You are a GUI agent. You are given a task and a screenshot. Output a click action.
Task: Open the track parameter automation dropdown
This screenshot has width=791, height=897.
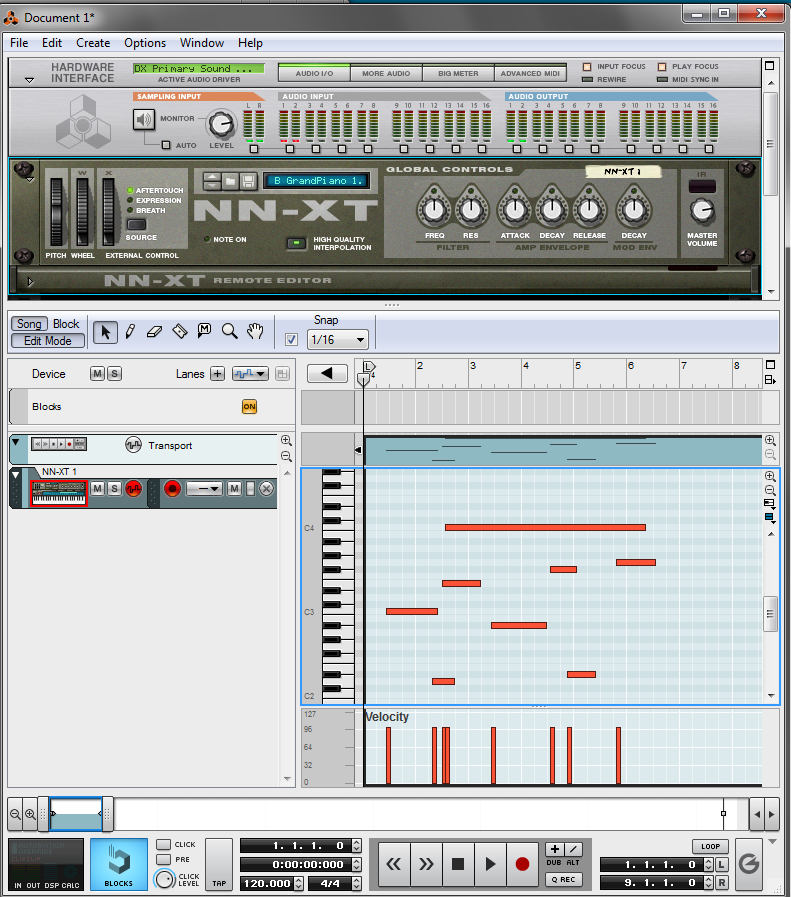point(250,374)
